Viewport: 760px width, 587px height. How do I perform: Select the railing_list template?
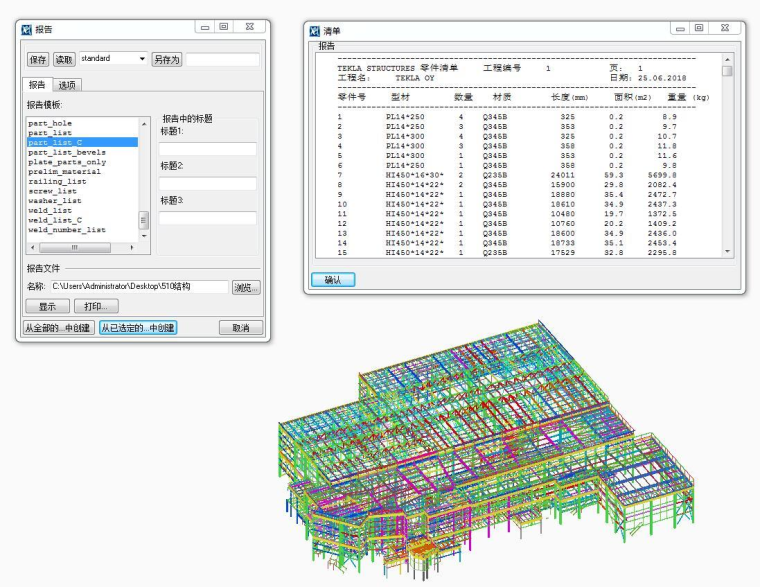tap(57, 181)
